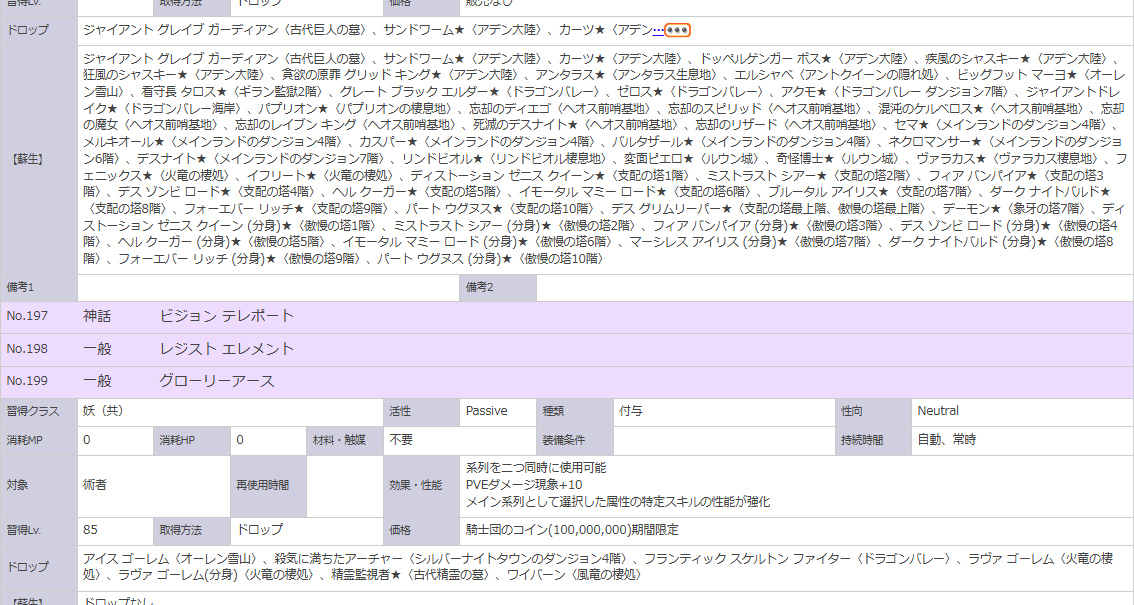
Task: Click the 対象 header cell
Action: point(38,486)
